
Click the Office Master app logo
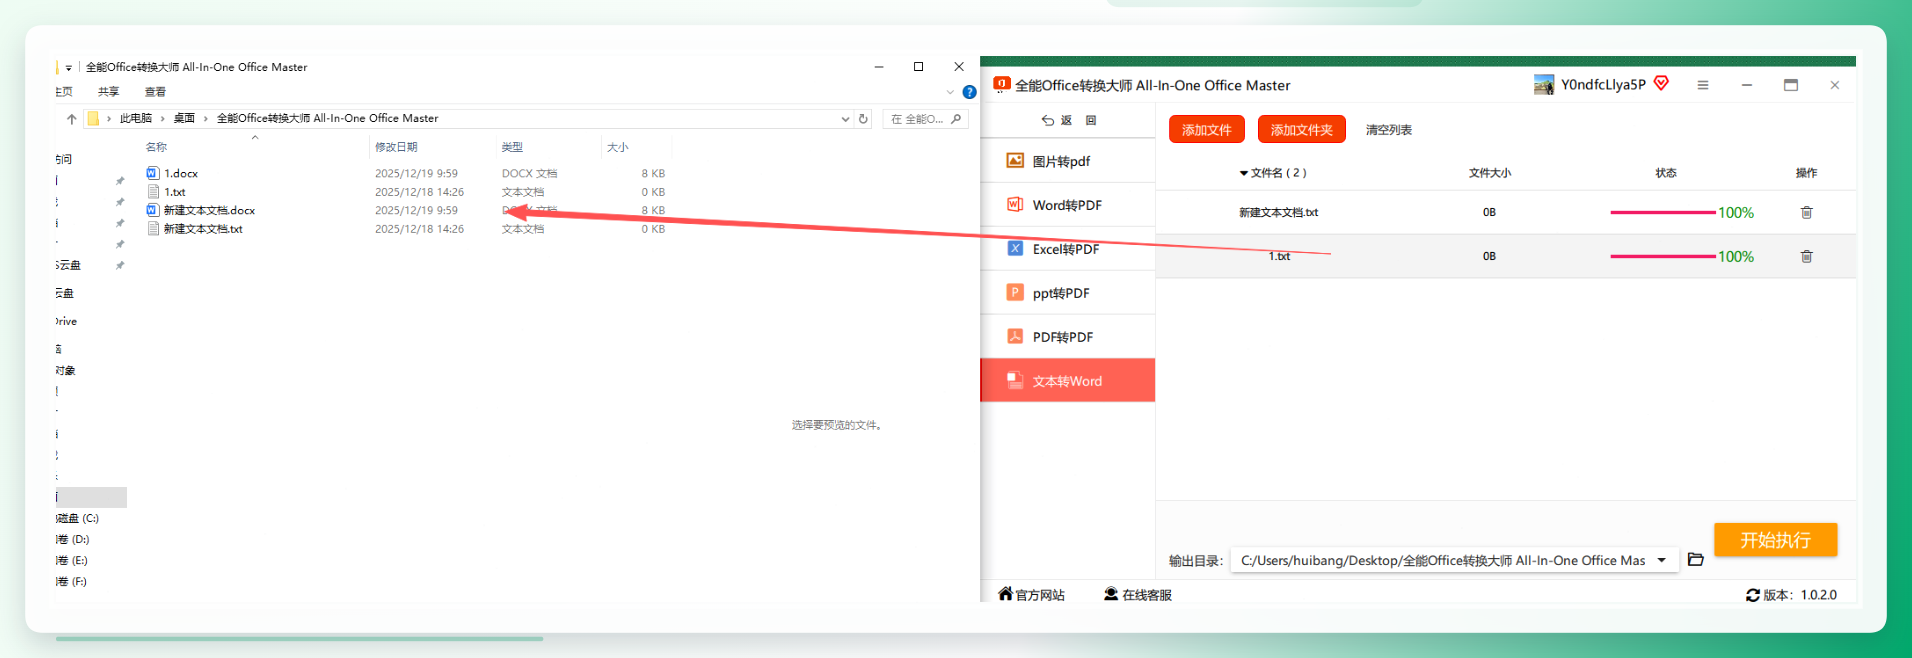click(1001, 84)
